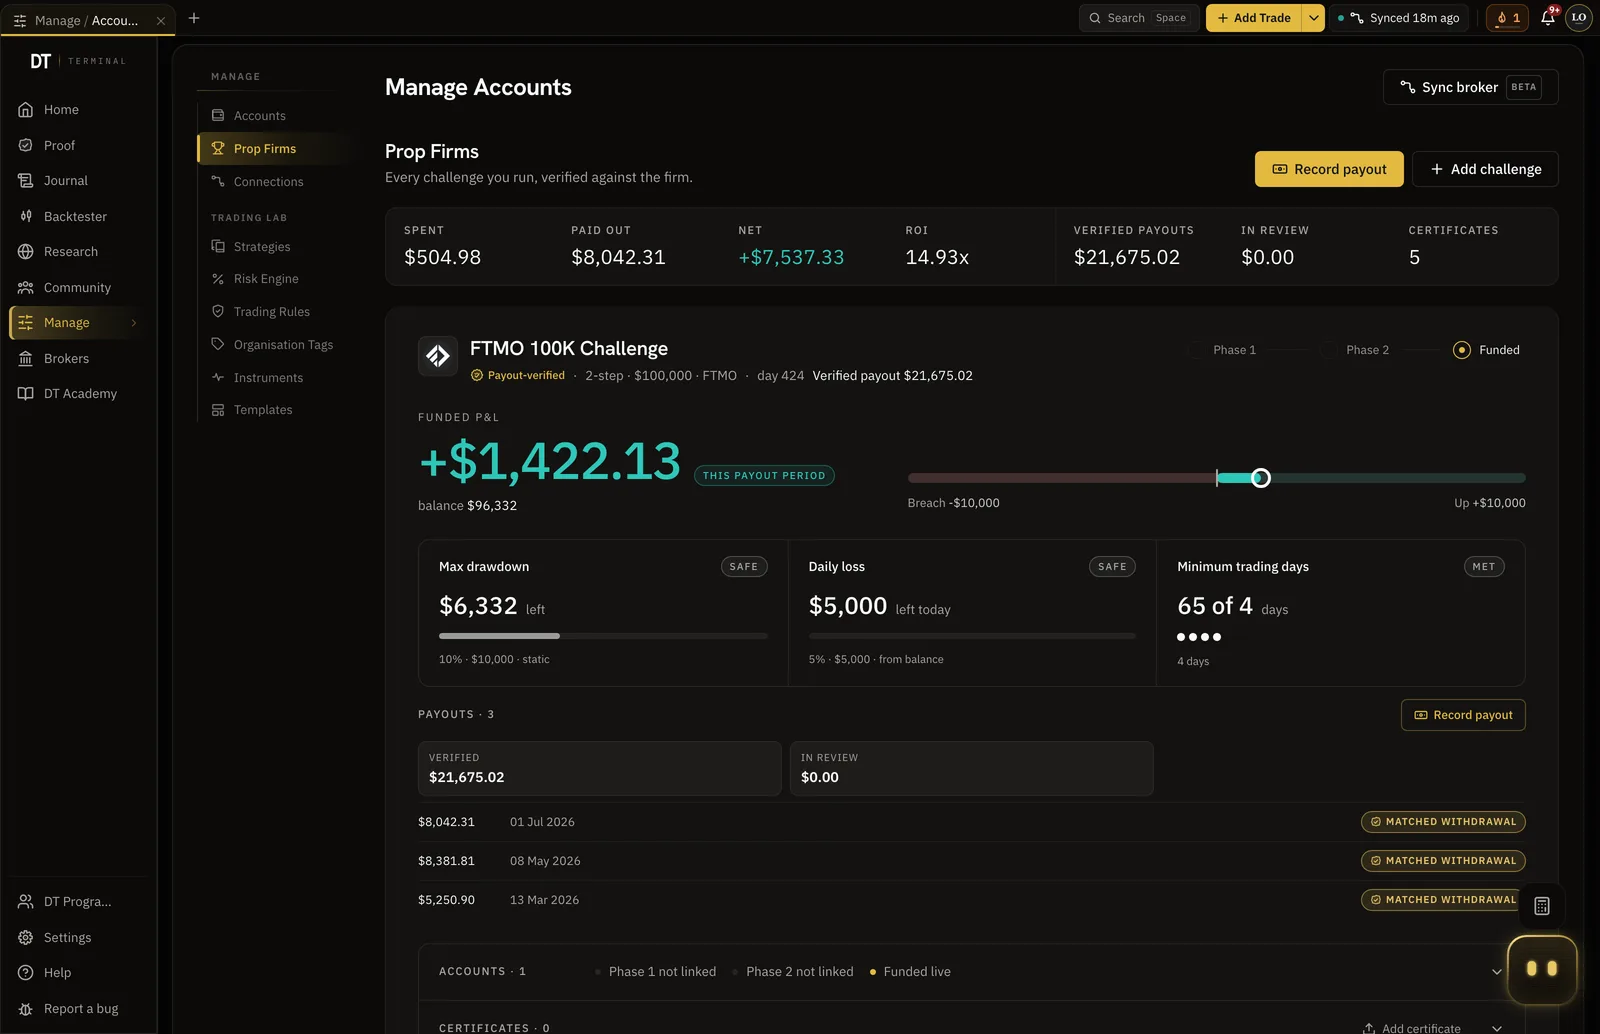
Task: Expand the Accounts section chevron
Action: [1497, 972]
